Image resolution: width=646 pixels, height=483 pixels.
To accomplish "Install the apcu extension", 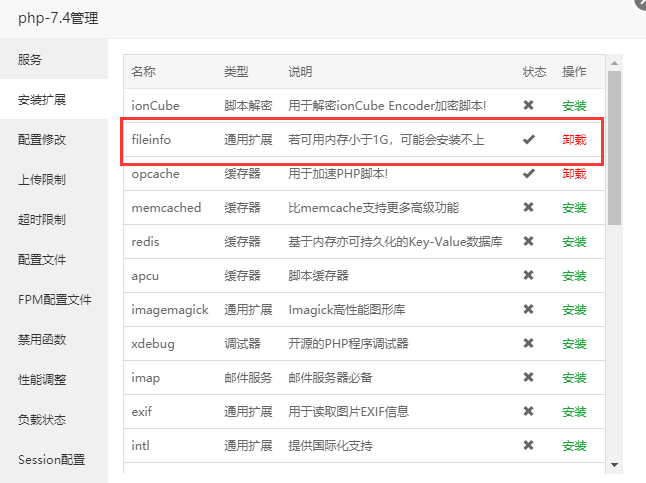I will pos(574,276).
